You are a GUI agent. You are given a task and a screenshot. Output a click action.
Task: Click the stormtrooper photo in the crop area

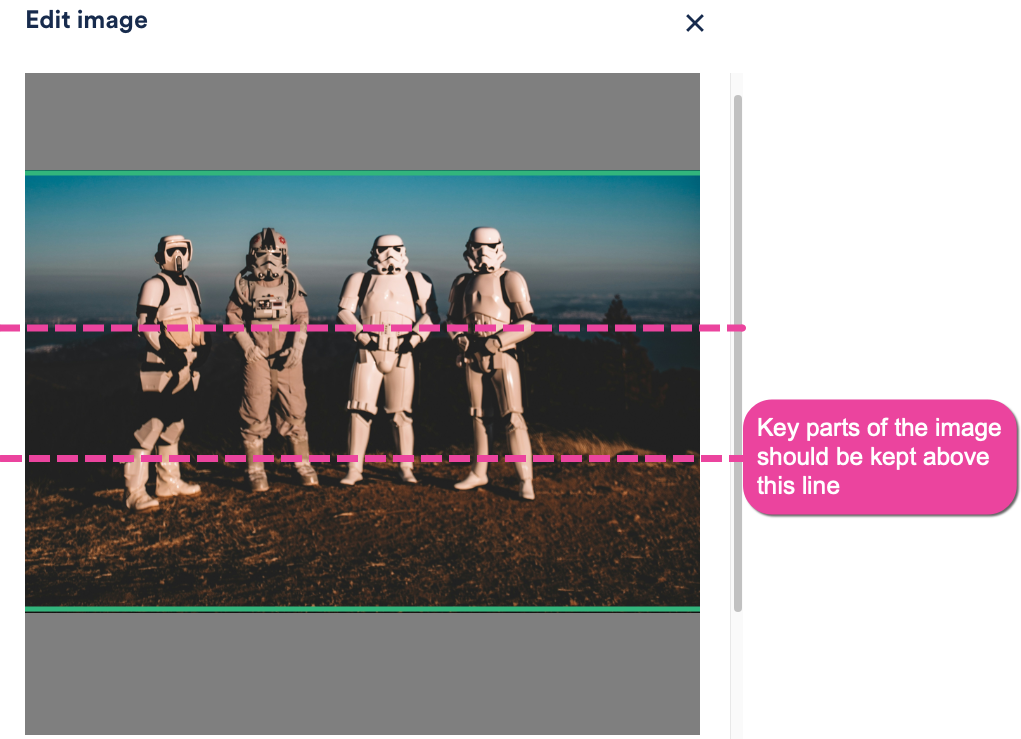click(x=362, y=391)
